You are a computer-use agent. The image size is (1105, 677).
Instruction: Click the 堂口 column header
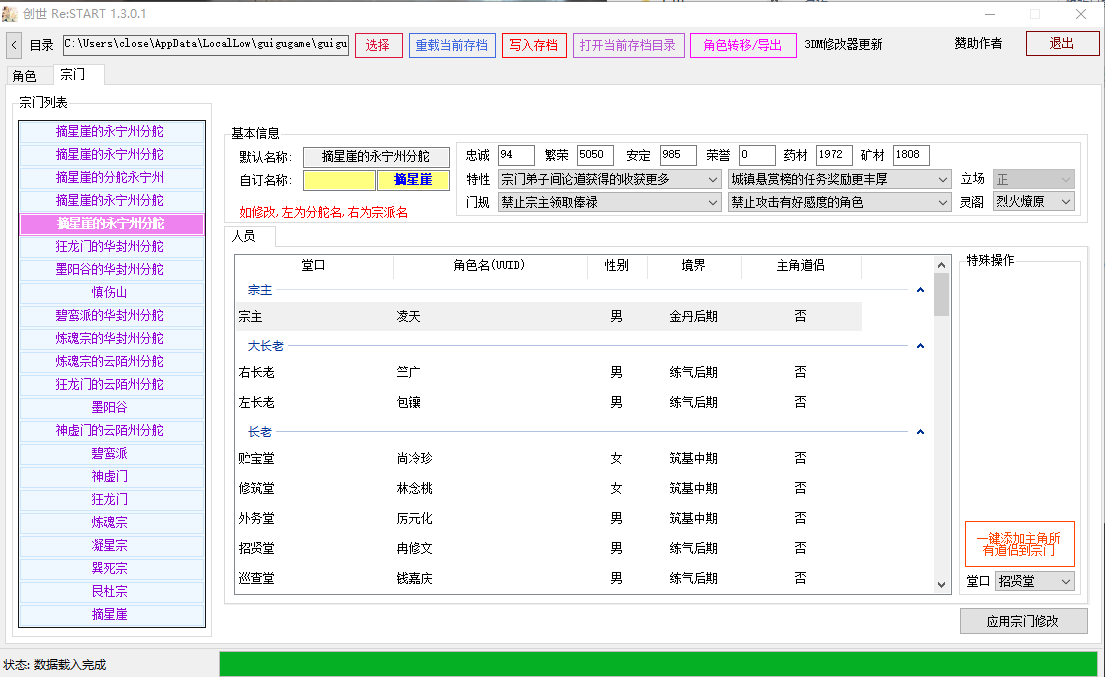[314, 266]
